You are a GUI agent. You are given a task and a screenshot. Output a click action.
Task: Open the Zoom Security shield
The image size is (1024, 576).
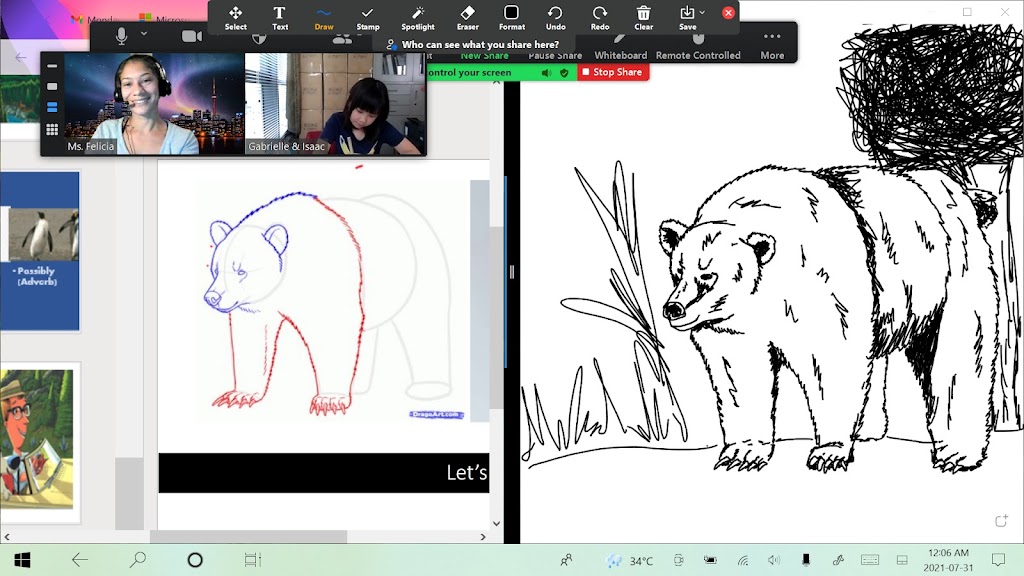tap(259, 39)
